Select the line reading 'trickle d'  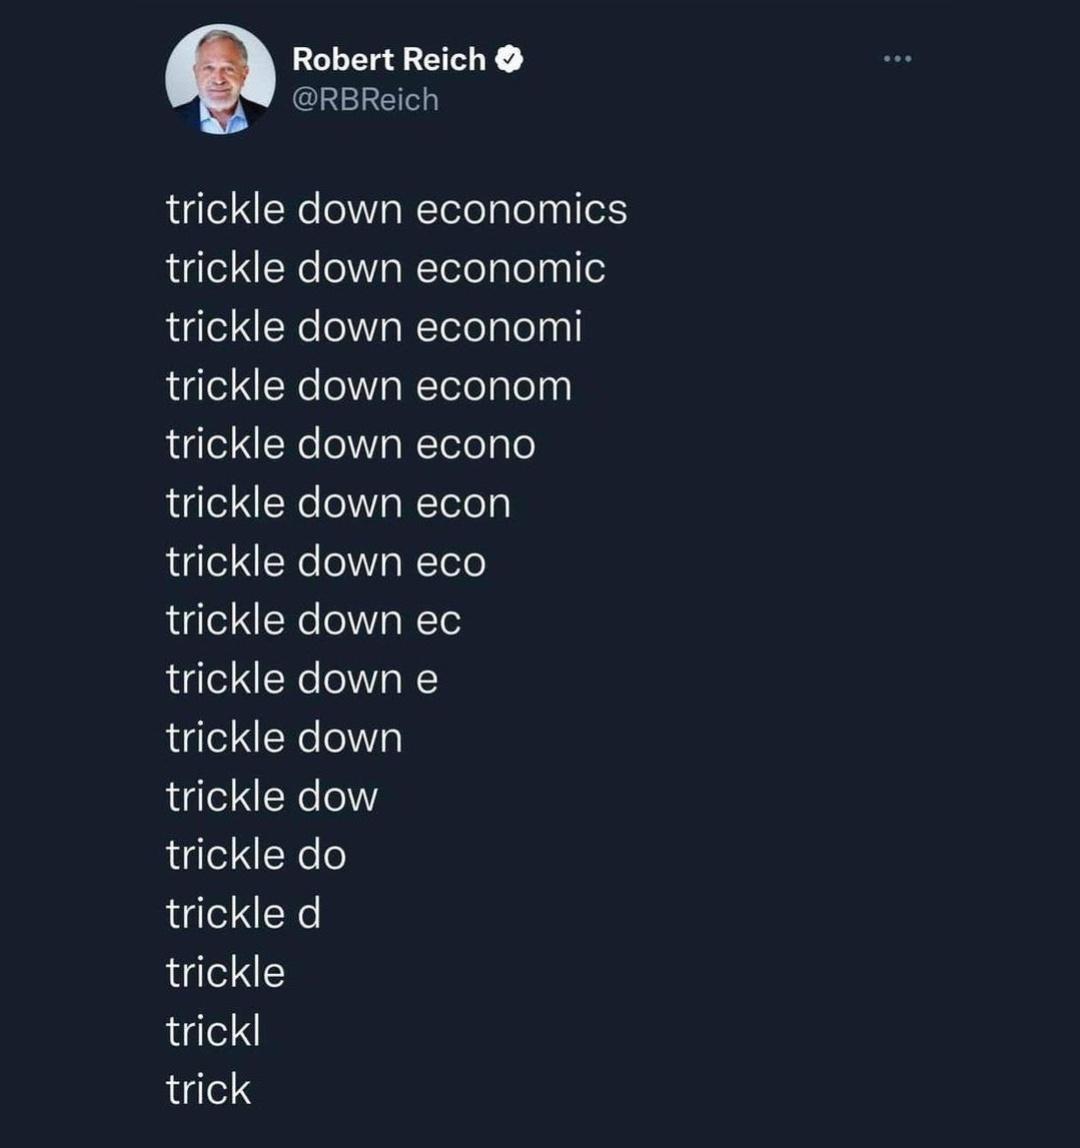tap(244, 912)
